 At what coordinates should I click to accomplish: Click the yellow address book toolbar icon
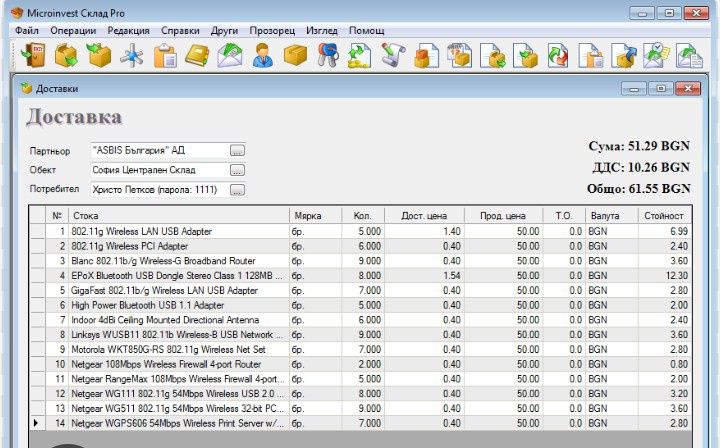[x=197, y=56]
